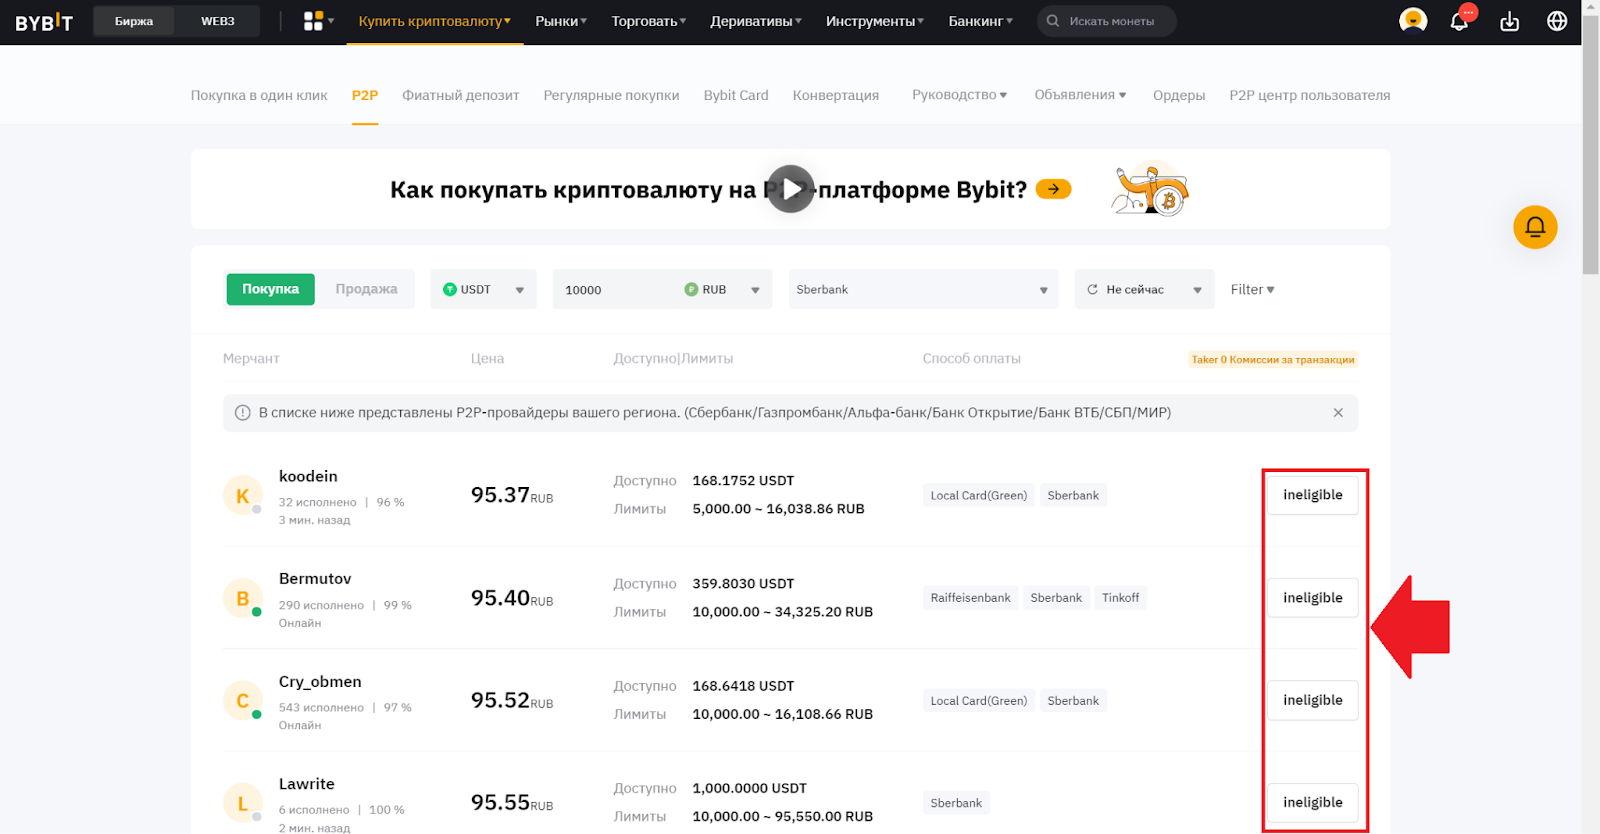Open the Sberbank payment method dropdown
This screenshot has height=834, width=1600.
click(x=923, y=289)
